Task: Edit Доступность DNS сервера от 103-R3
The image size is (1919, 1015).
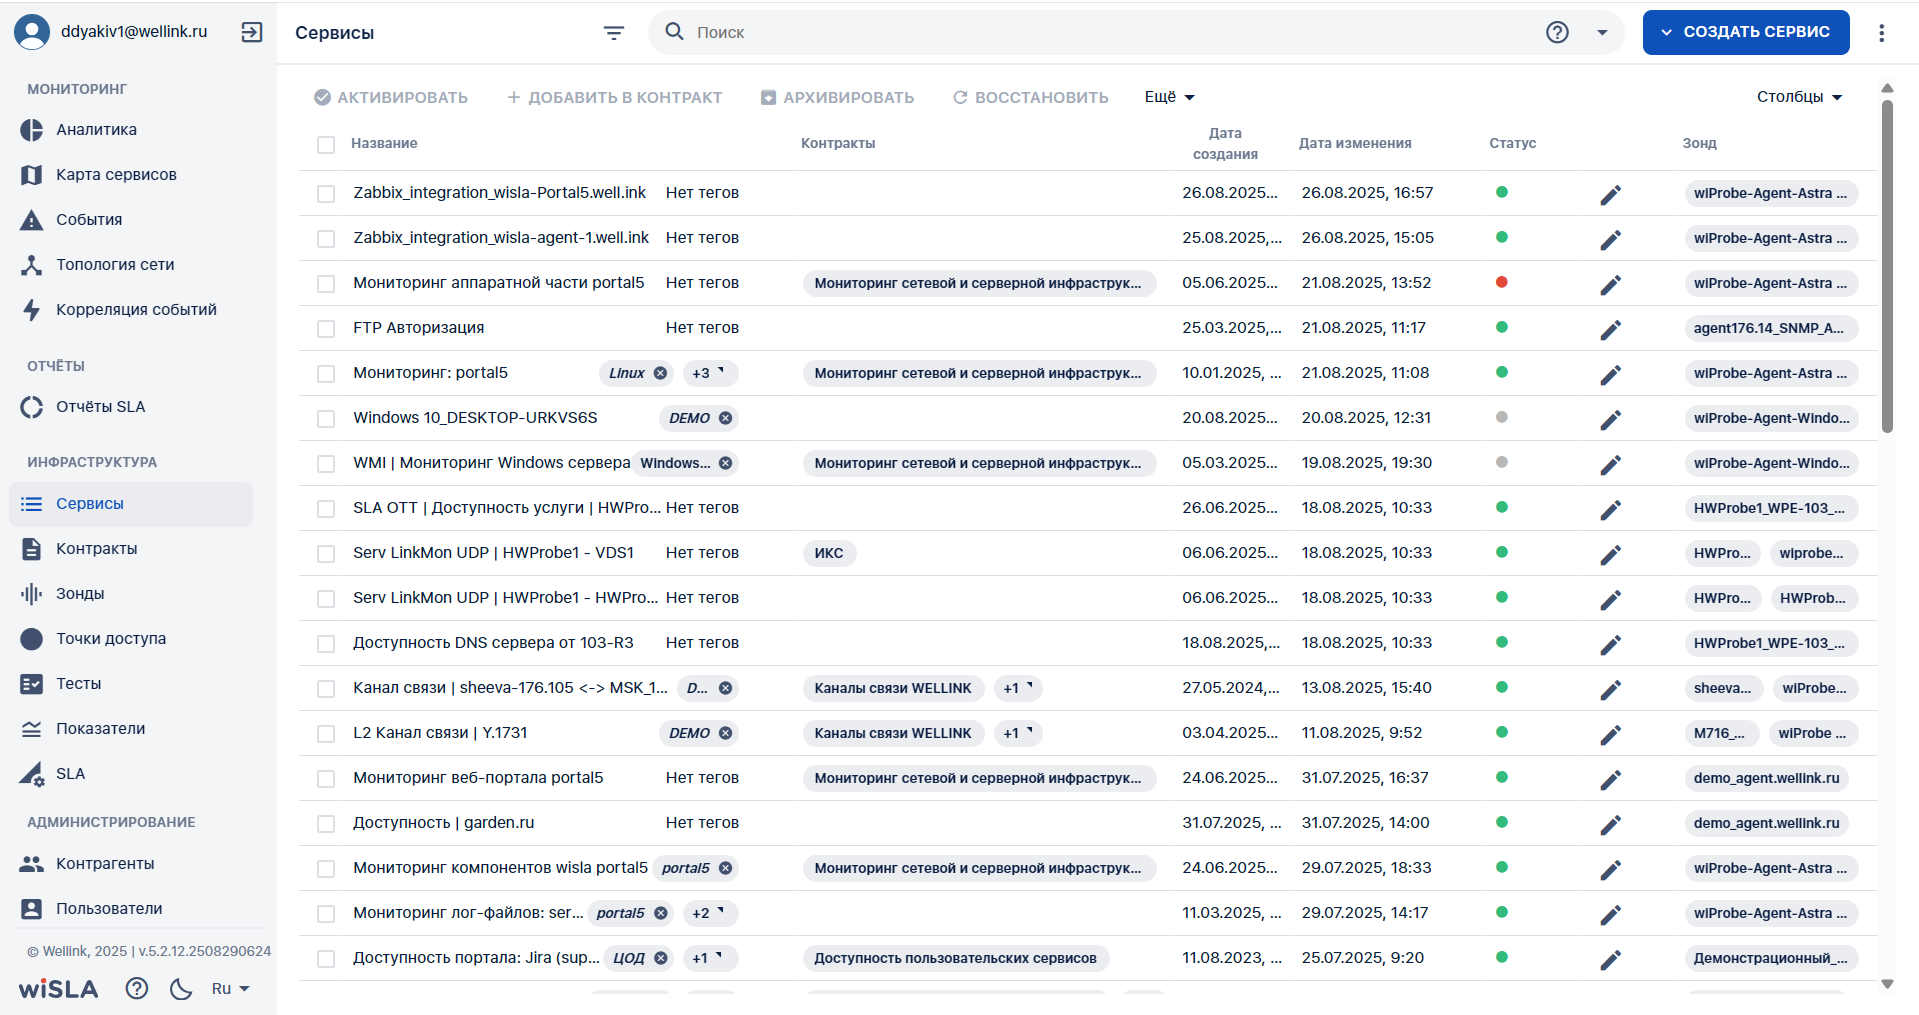Action: pyautogui.click(x=1610, y=645)
